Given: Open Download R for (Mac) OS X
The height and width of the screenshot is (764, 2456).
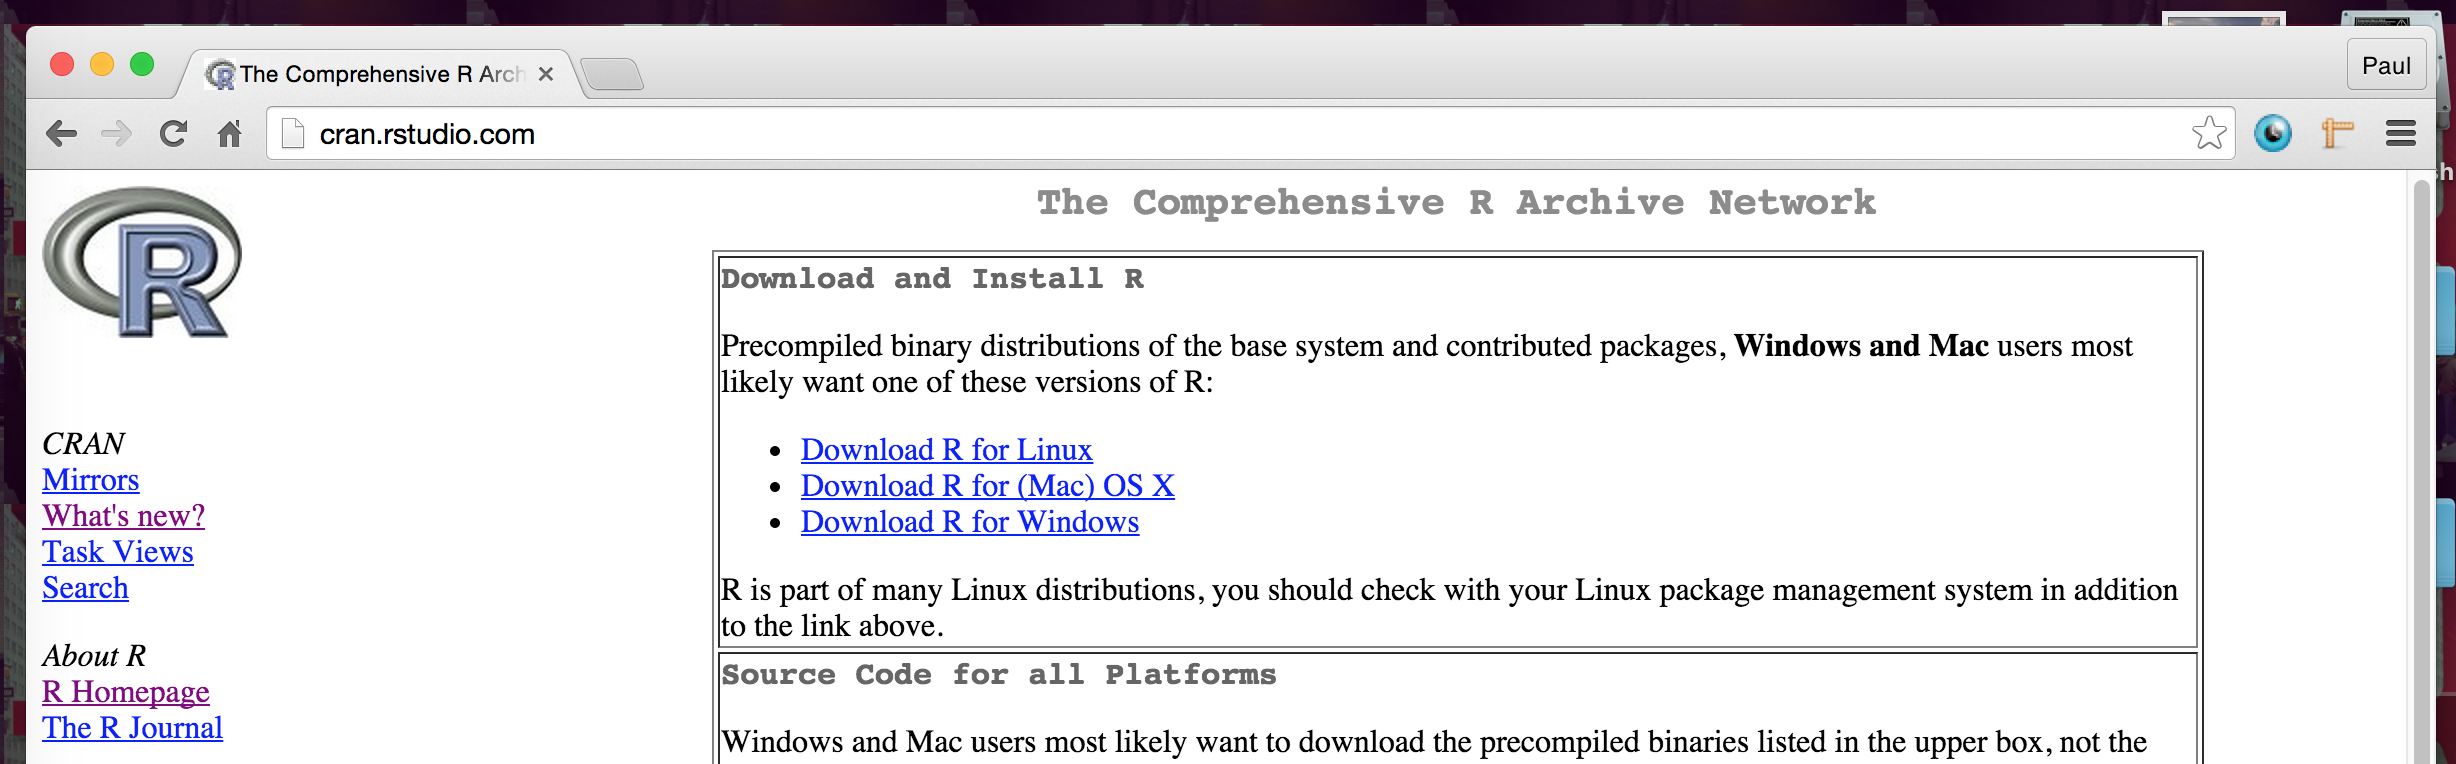Looking at the screenshot, I should (987, 486).
